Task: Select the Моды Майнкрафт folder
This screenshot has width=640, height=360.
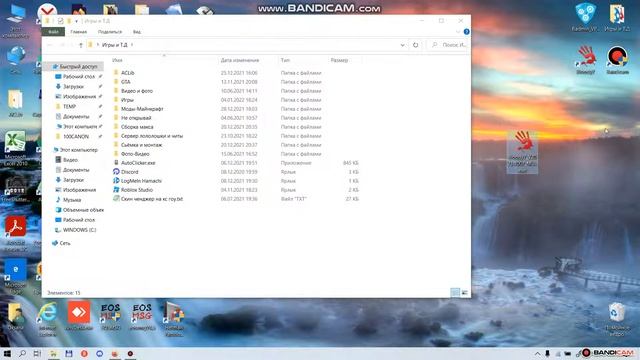Action: (x=142, y=109)
